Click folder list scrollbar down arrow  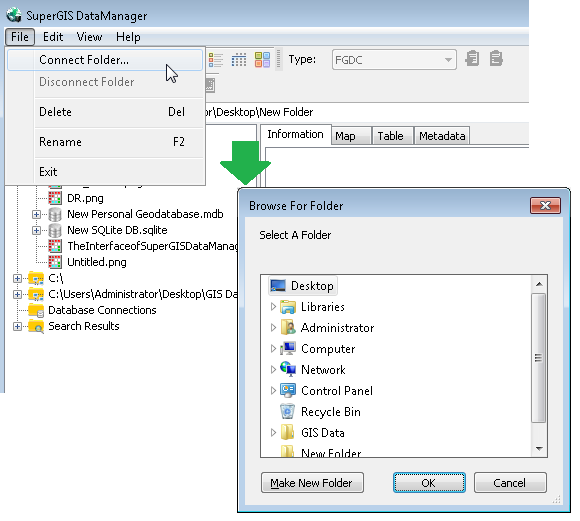[x=539, y=449]
